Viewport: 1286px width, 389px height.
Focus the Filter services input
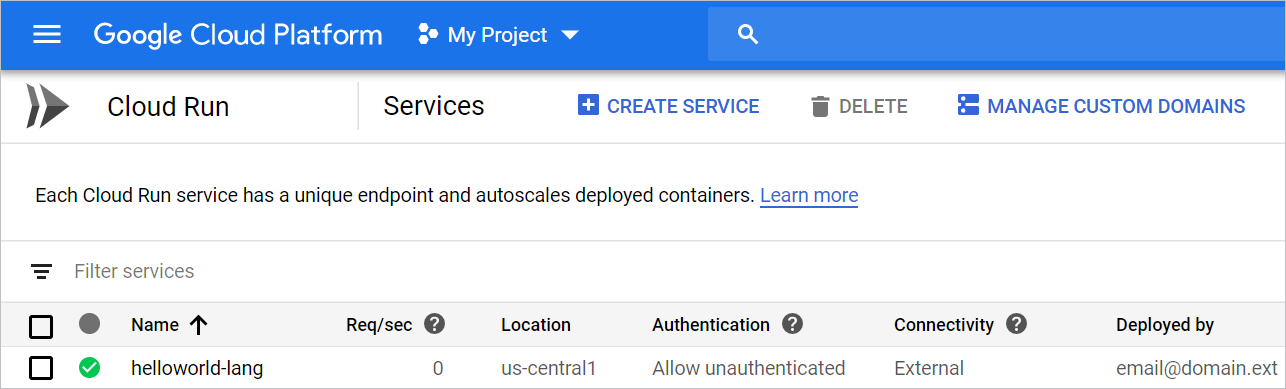[x=134, y=271]
